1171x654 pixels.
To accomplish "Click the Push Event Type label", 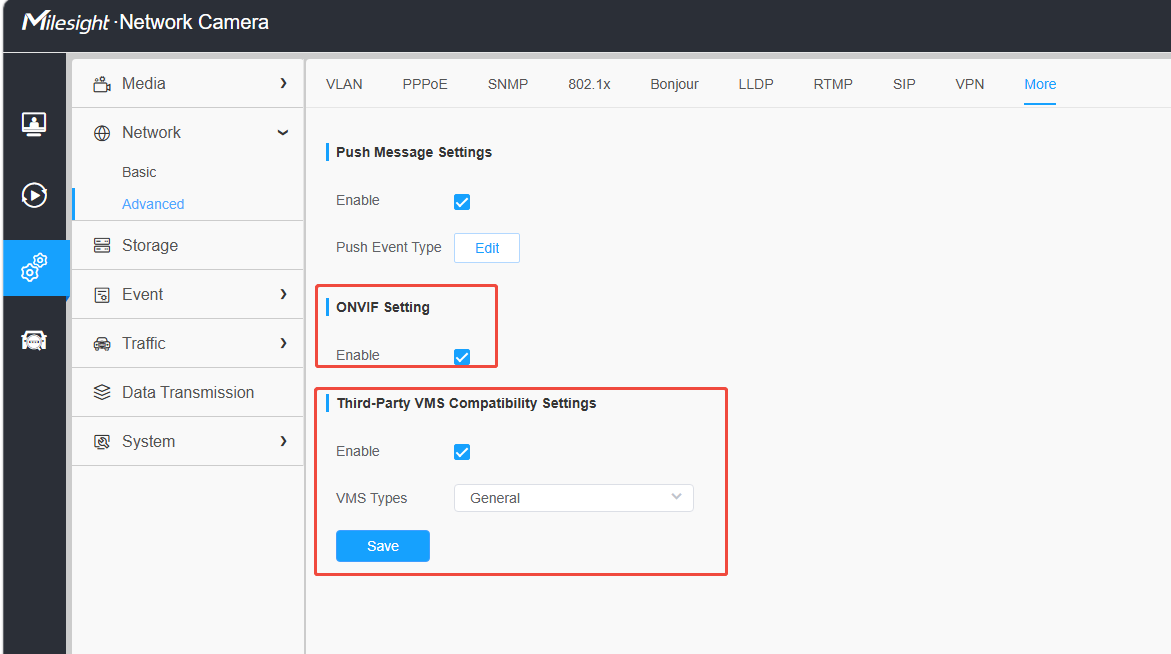I will (388, 247).
